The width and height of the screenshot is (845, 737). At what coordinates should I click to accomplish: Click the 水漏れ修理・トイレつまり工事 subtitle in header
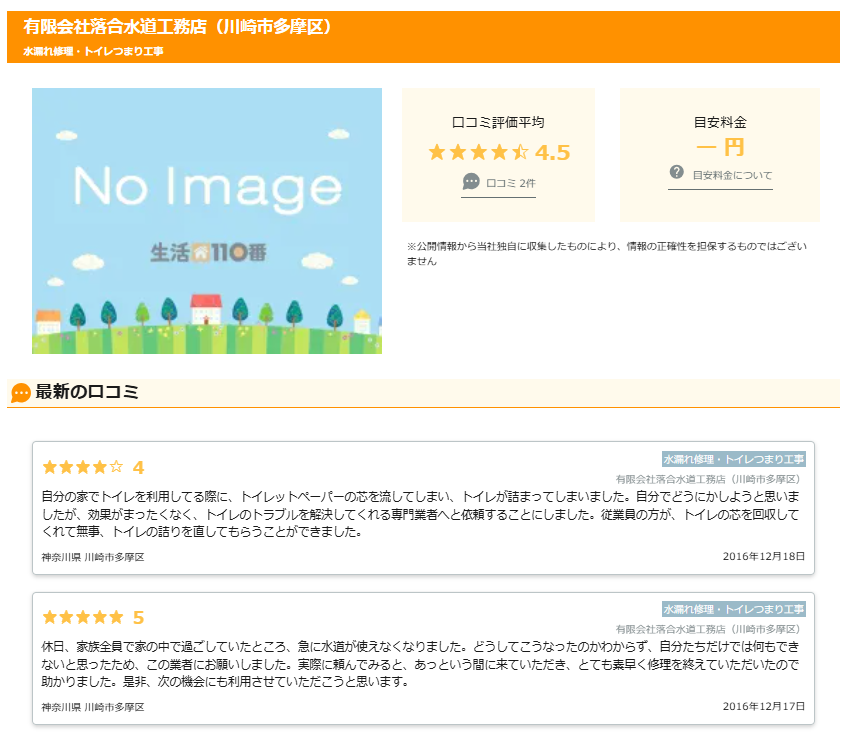point(93,51)
